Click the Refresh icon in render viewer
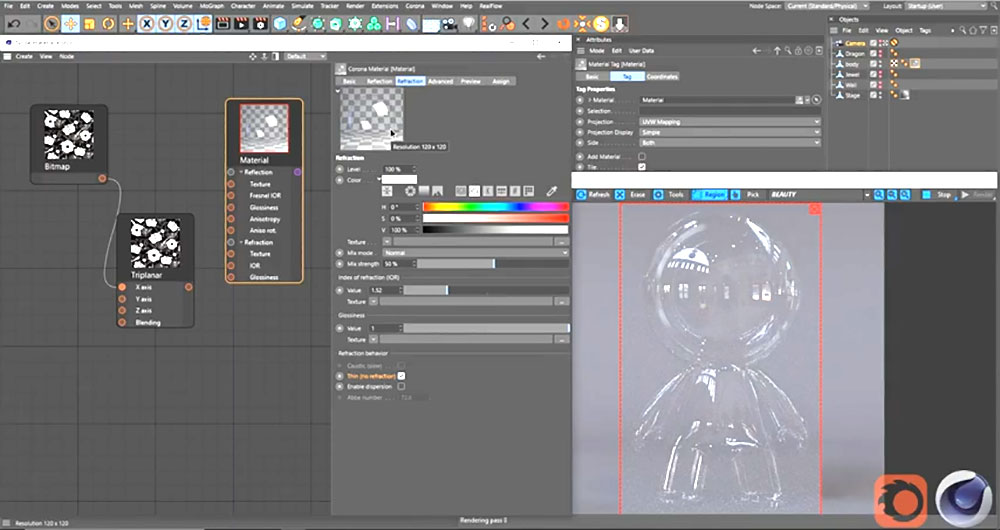This screenshot has height=530, width=1000. pyautogui.click(x=583, y=194)
